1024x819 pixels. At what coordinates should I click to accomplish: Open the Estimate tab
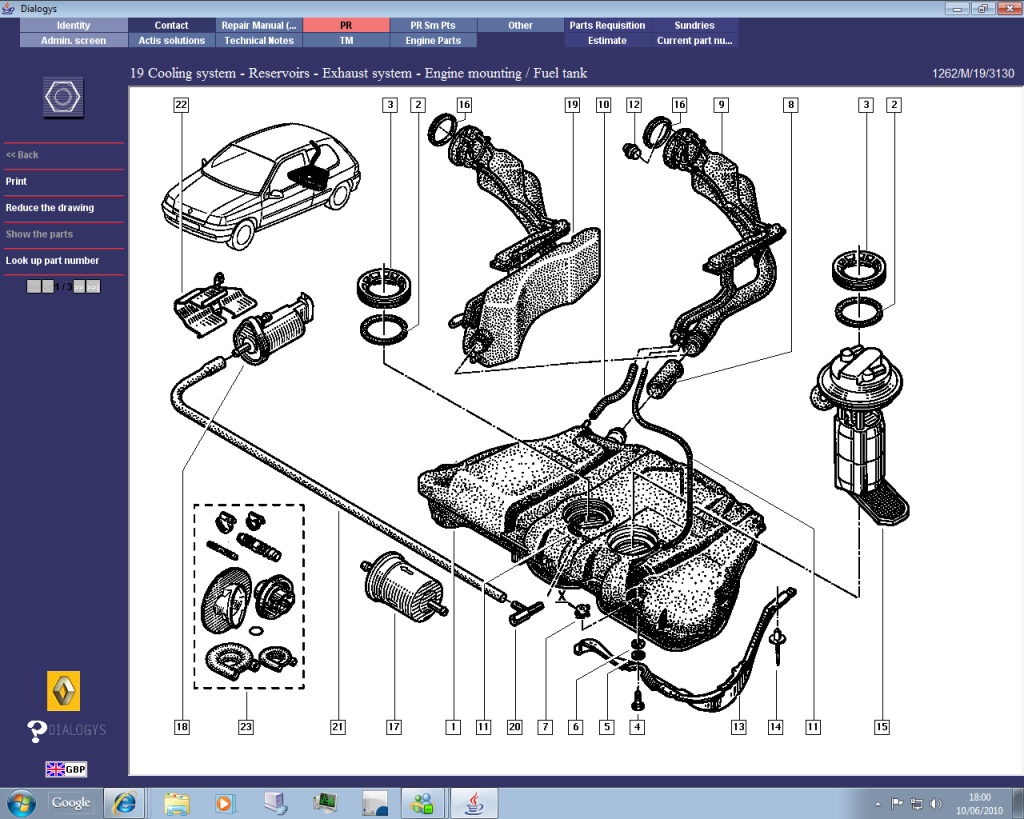point(607,41)
